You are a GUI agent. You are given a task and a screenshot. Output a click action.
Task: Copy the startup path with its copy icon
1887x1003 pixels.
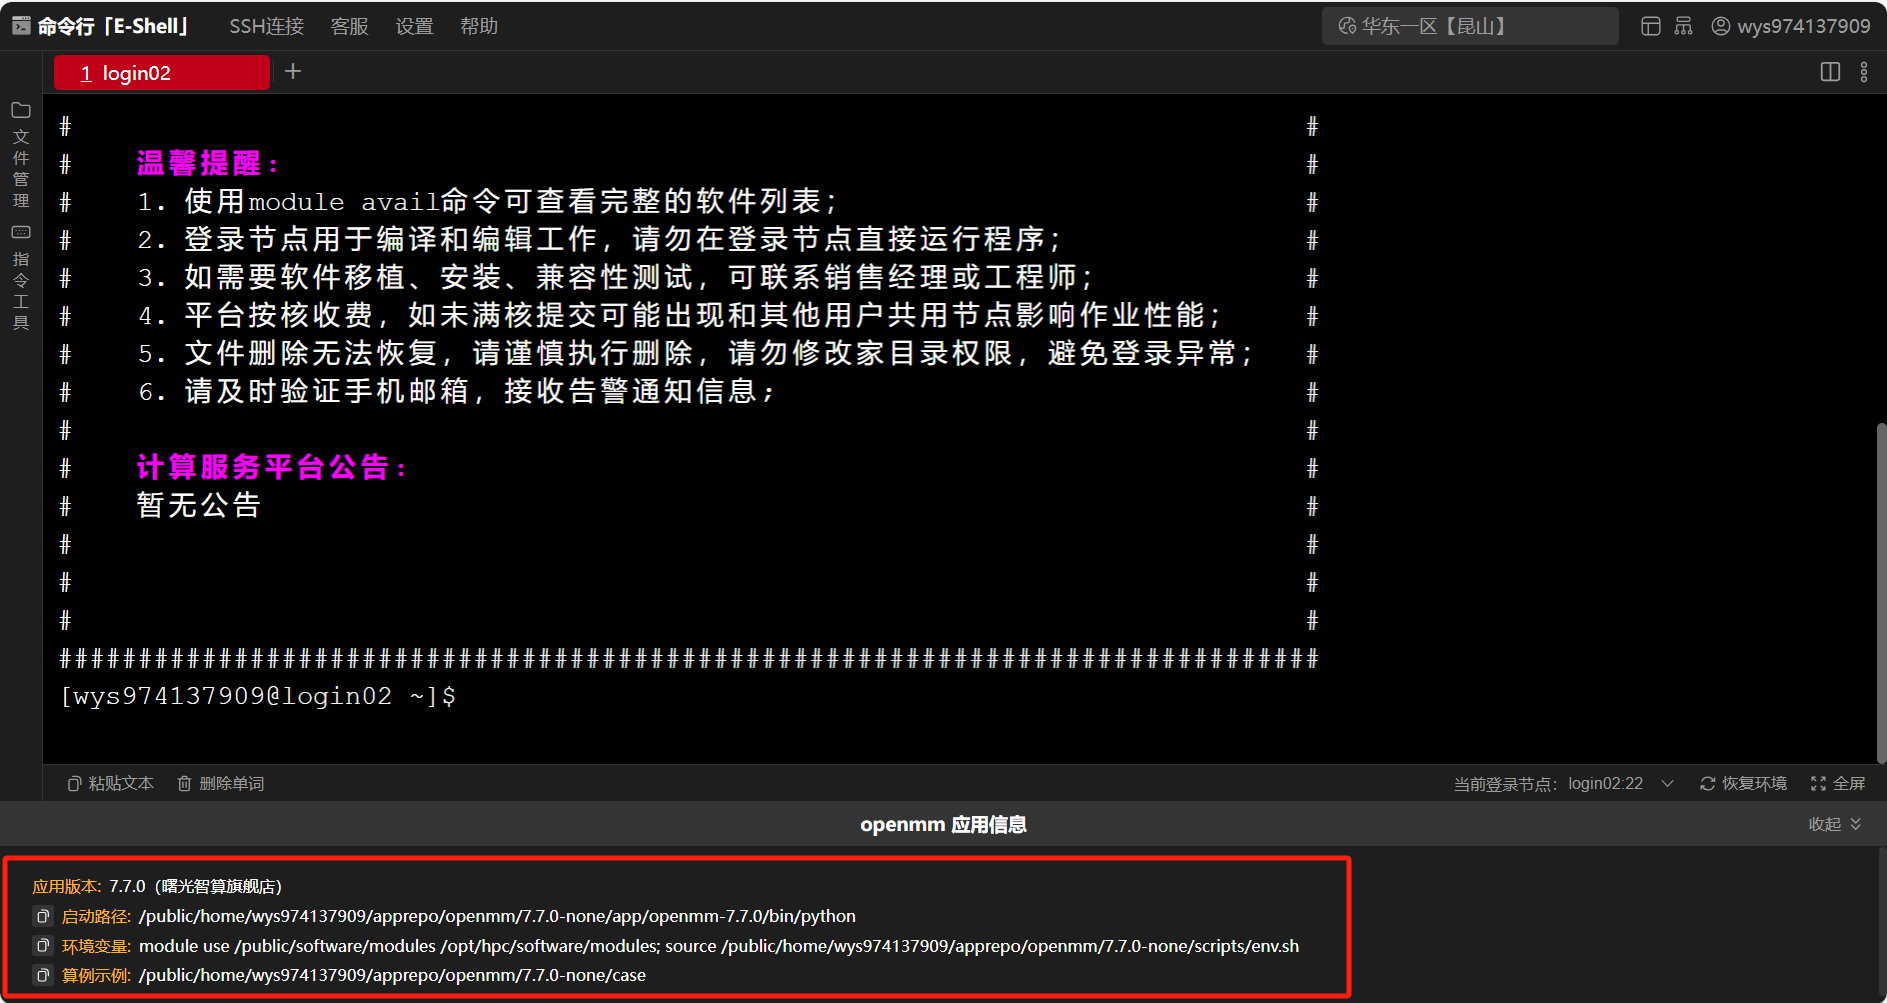pyautogui.click(x=43, y=916)
